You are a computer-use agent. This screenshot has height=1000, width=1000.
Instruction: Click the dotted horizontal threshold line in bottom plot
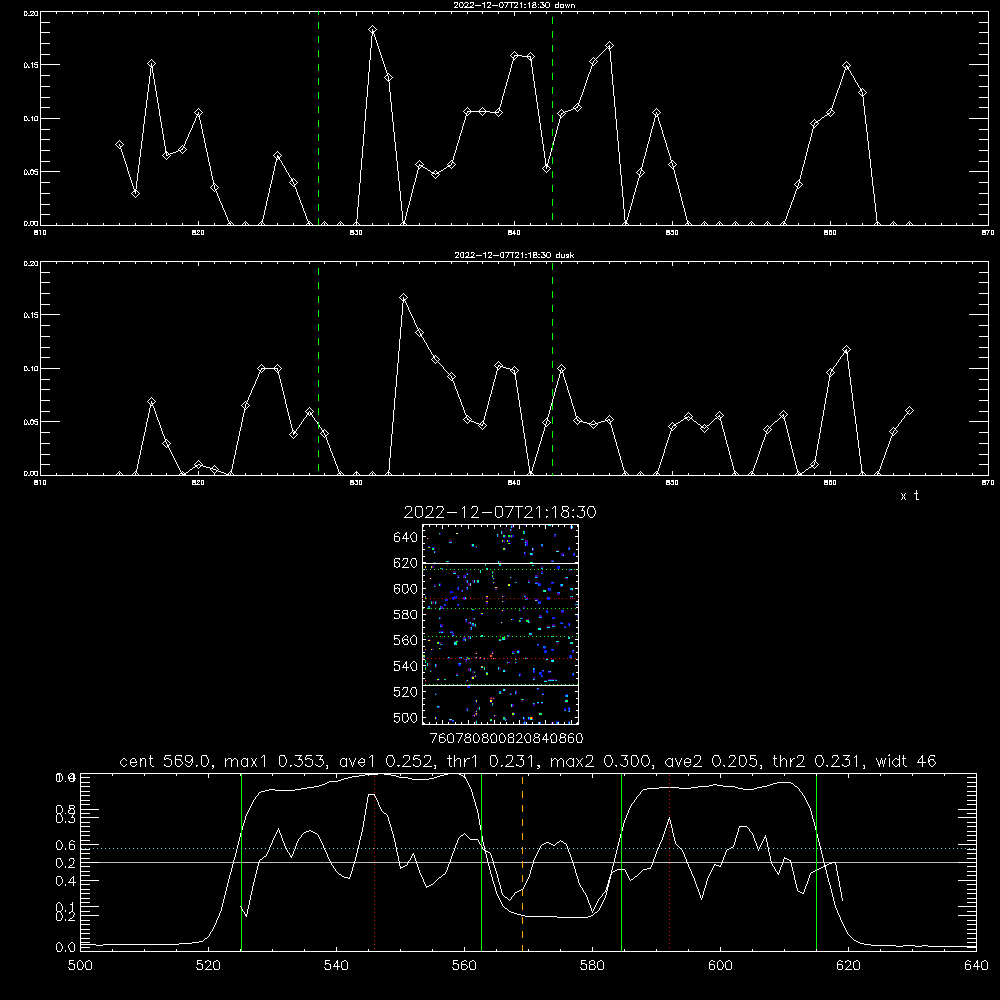[528, 848]
